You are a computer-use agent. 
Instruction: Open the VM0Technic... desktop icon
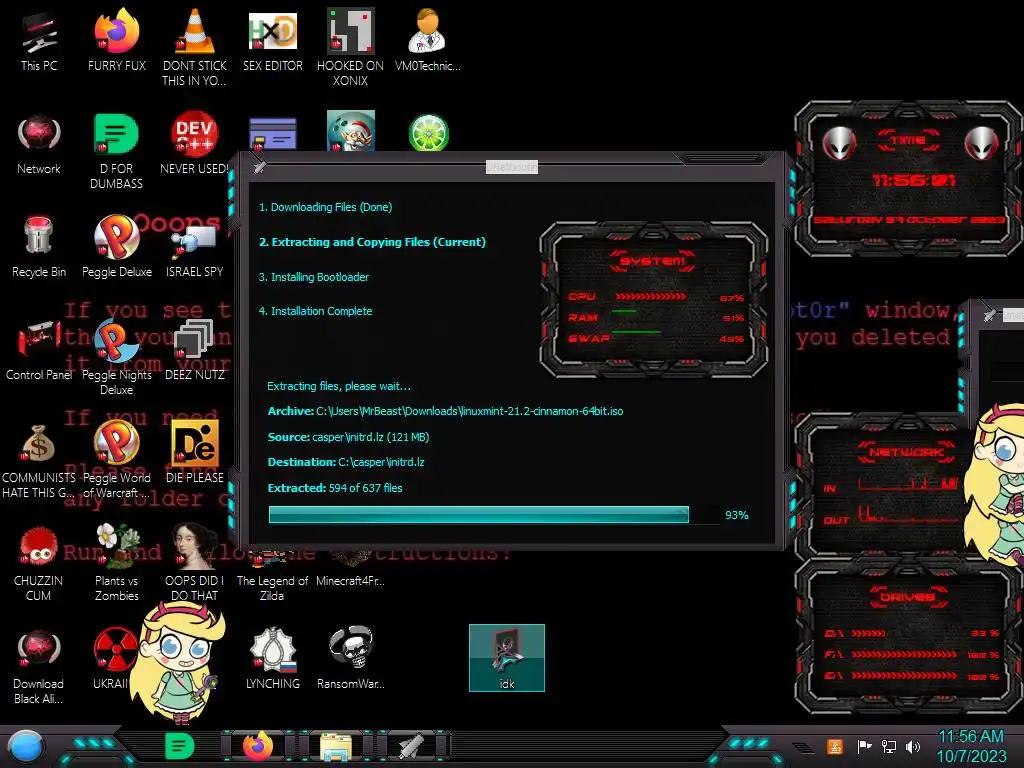[x=428, y=40]
